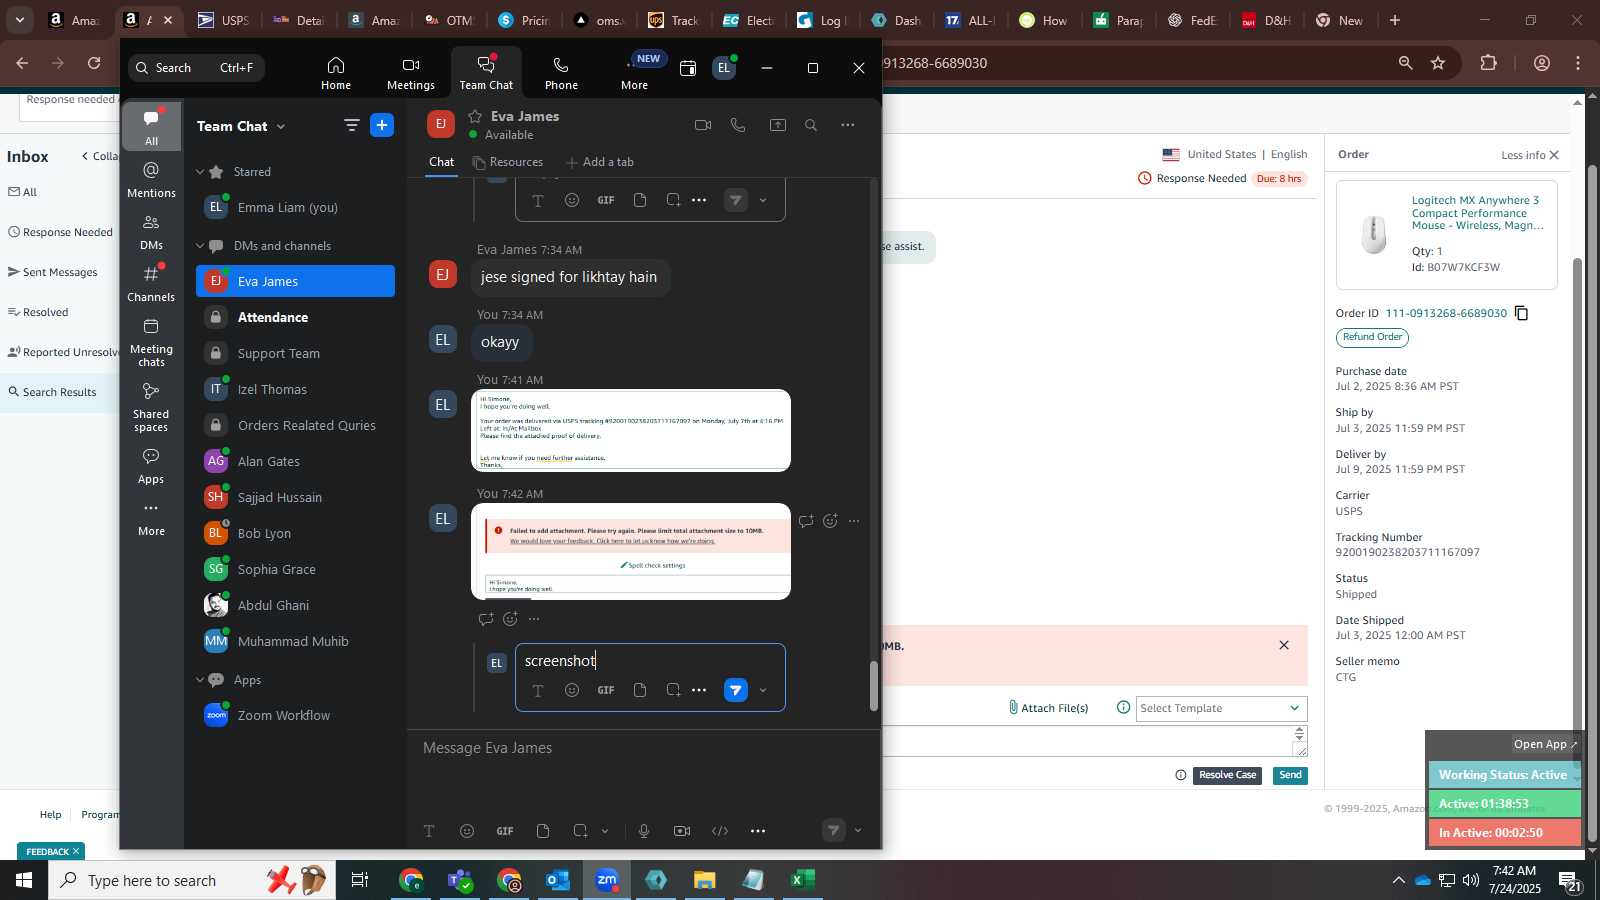This screenshot has height=900, width=1600.
Task: Record an audio message in the bottom toolbar
Action: [644, 831]
